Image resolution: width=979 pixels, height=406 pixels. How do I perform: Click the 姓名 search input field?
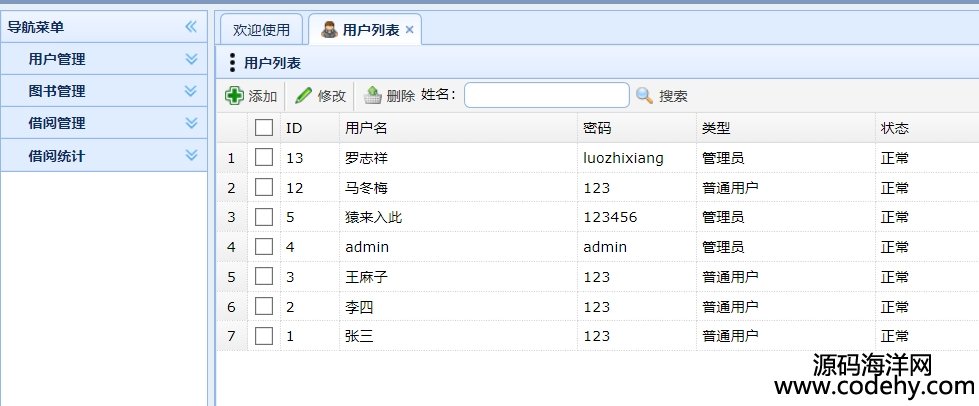(x=547, y=96)
